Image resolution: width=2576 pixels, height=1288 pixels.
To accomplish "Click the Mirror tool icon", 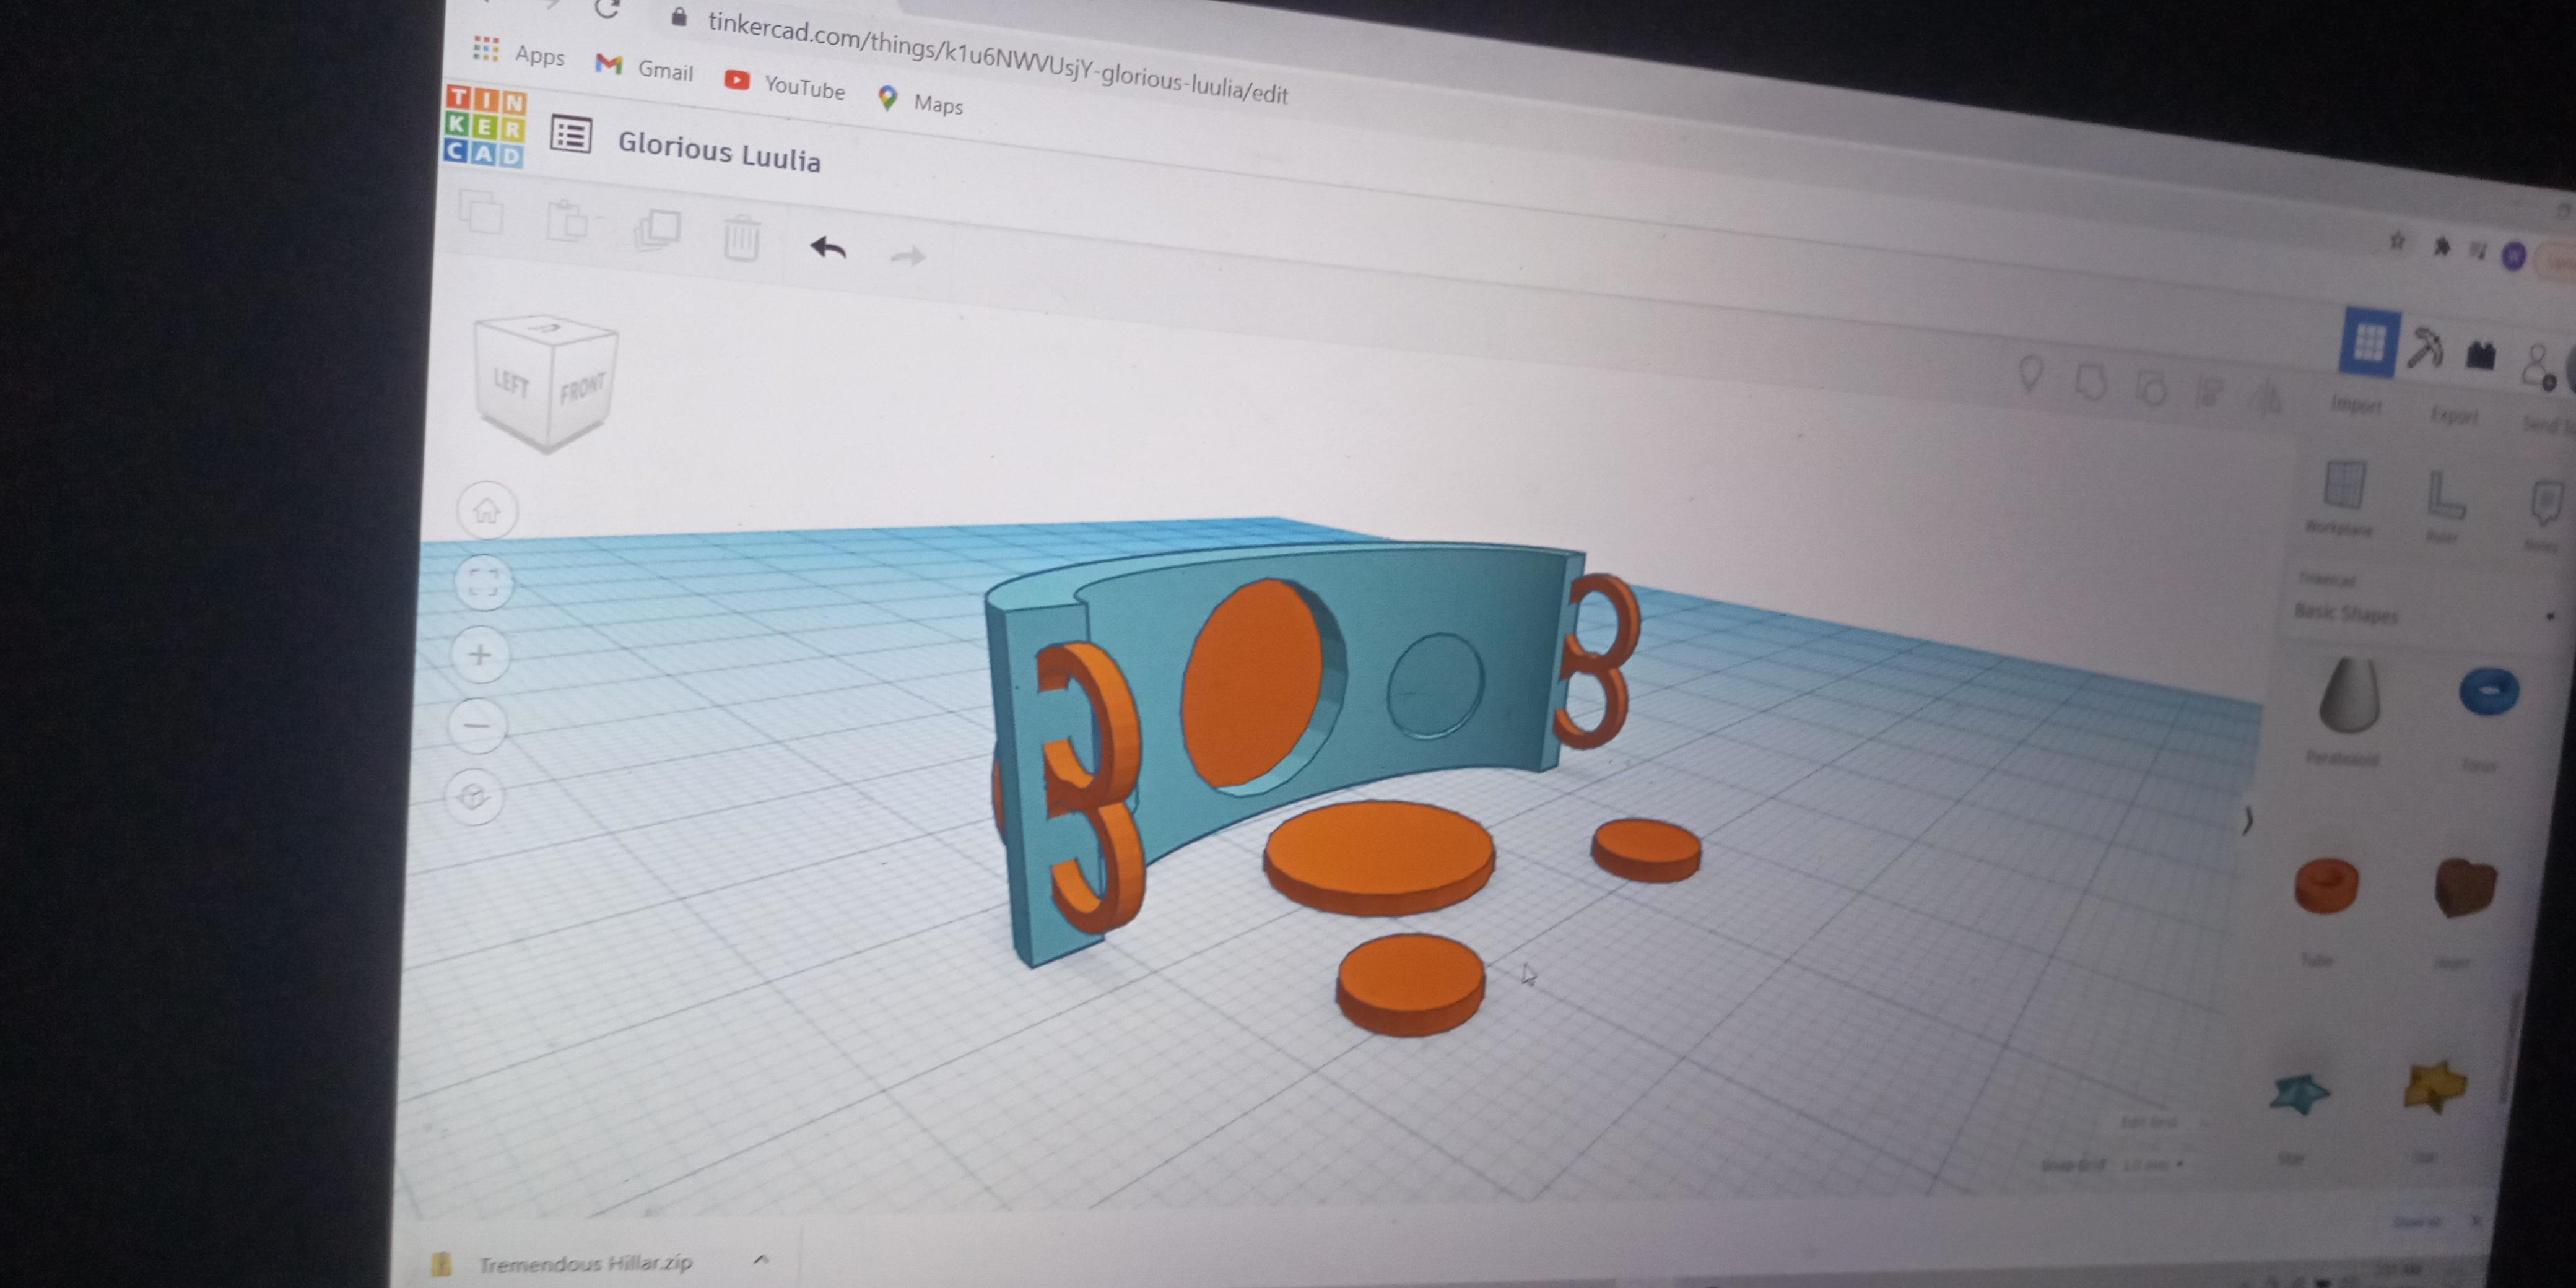I will [2266, 398].
